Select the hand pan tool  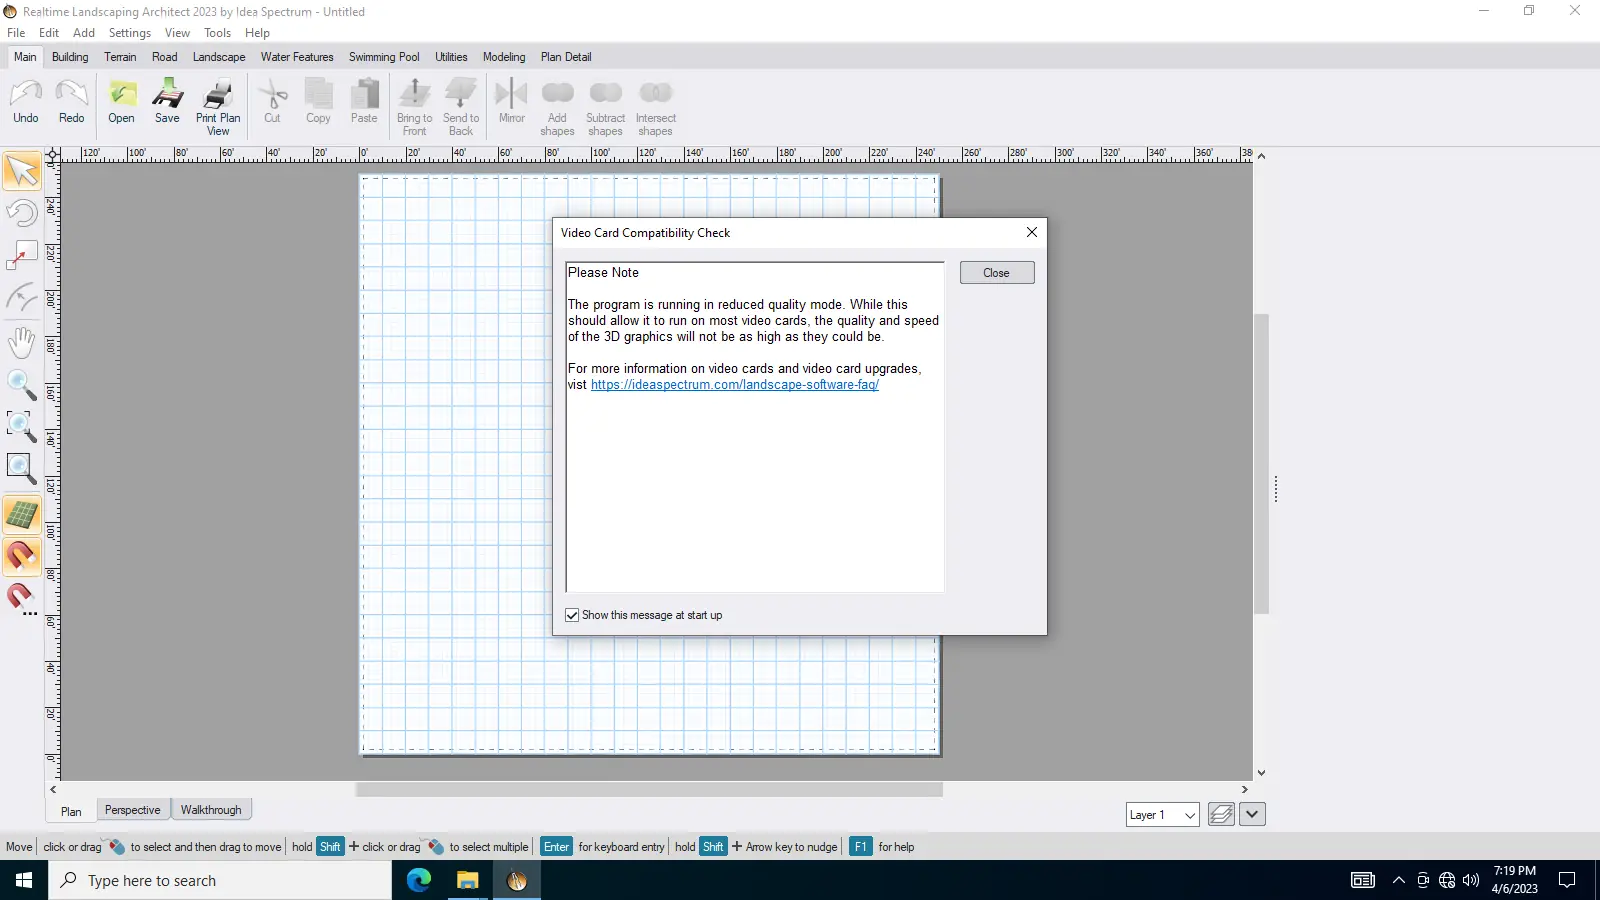[x=22, y=342]
